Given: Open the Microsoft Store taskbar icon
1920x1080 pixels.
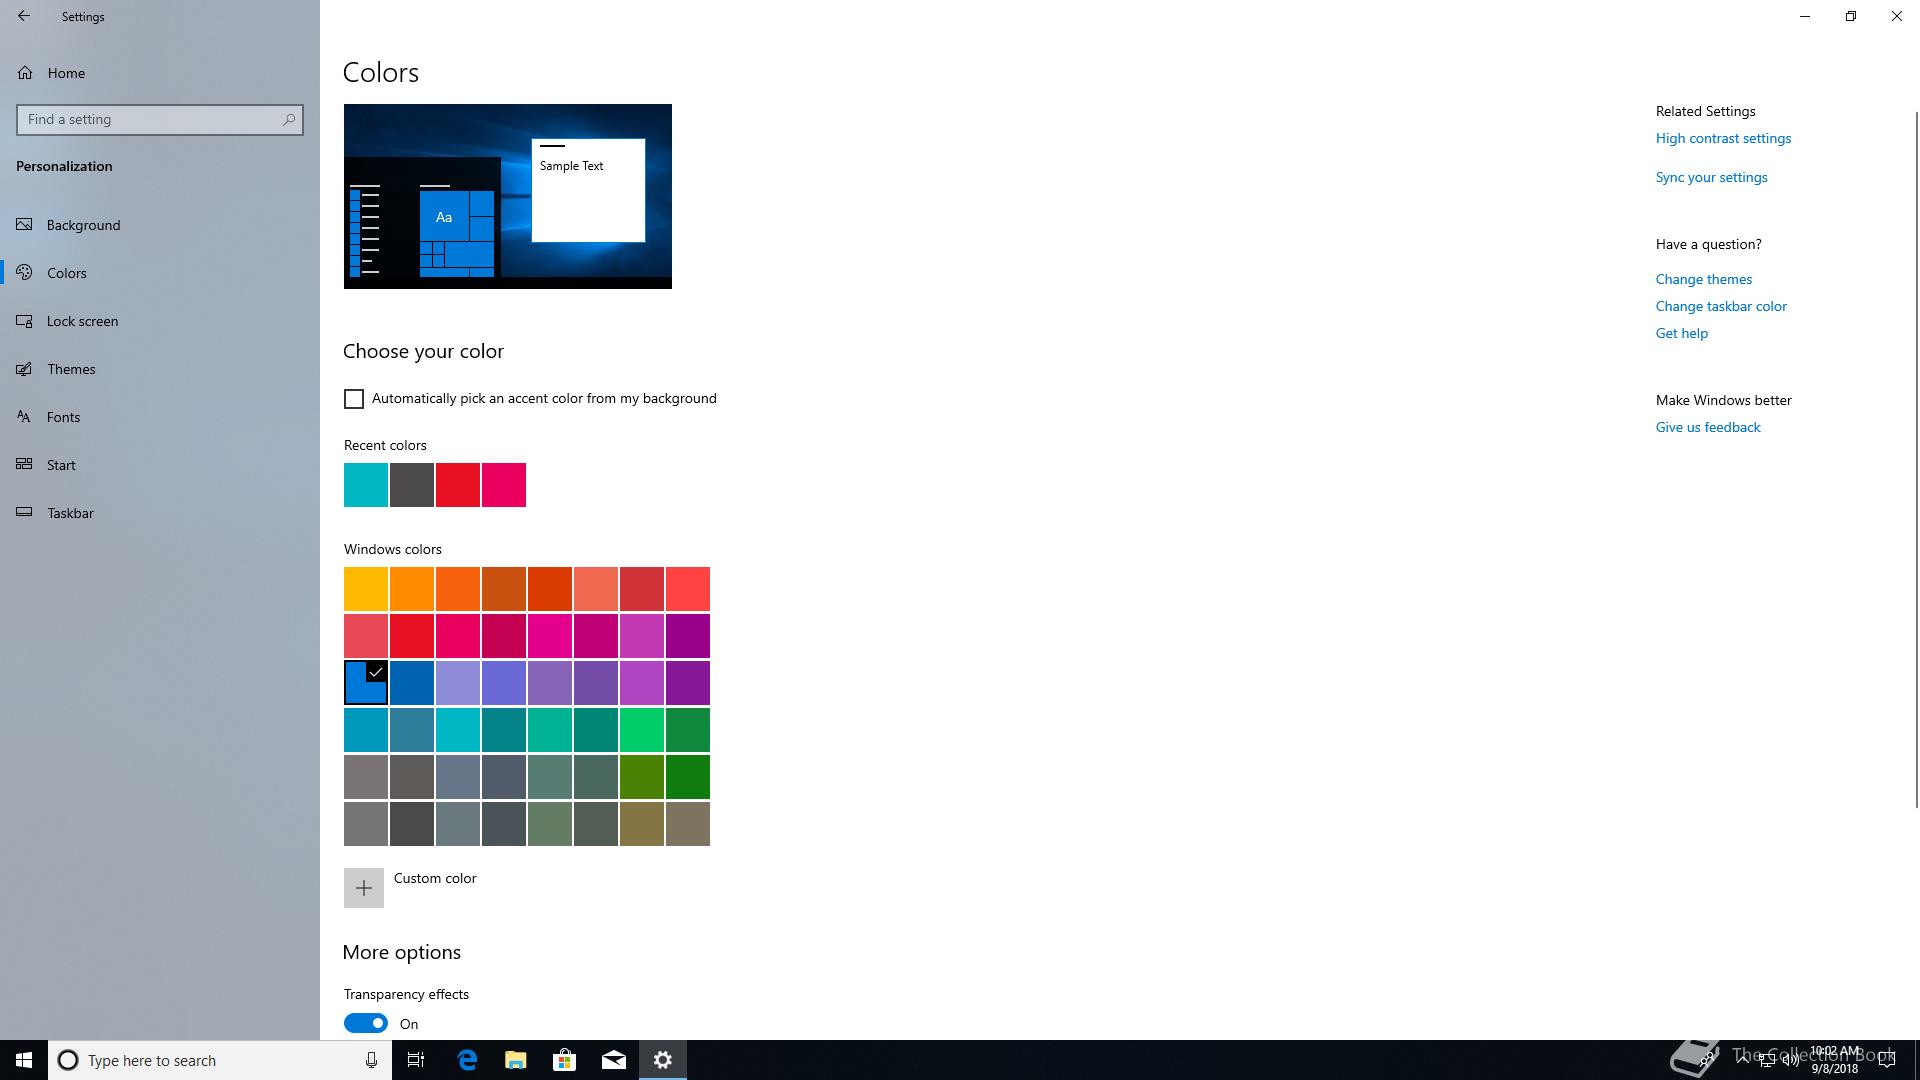Looking at the screenshot, I should pyautogui.click(x=565, y=1060).
